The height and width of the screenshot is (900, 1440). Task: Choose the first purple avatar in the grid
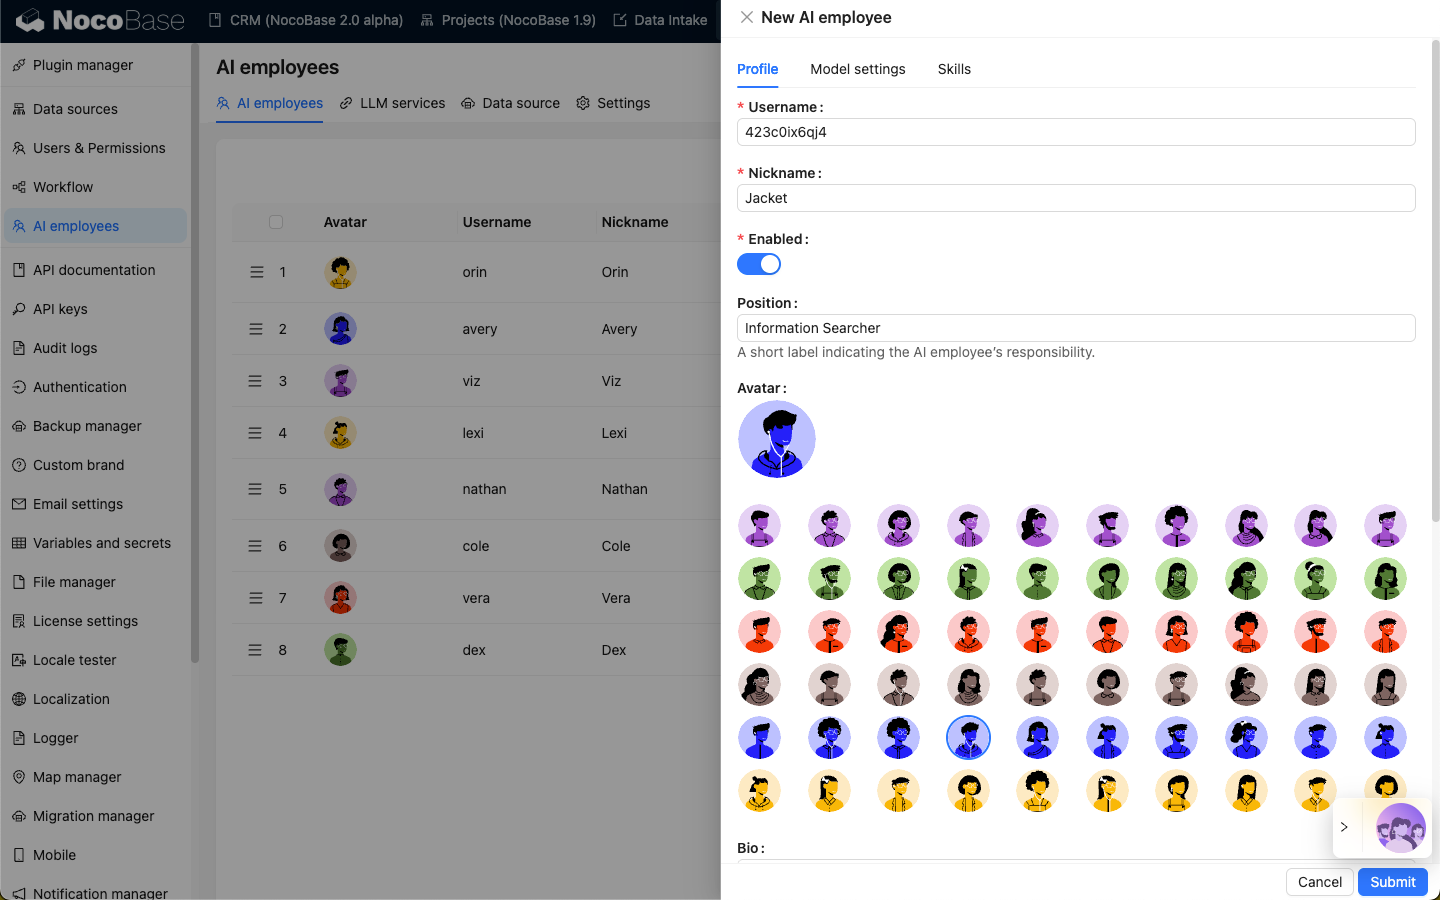[760, 525]
